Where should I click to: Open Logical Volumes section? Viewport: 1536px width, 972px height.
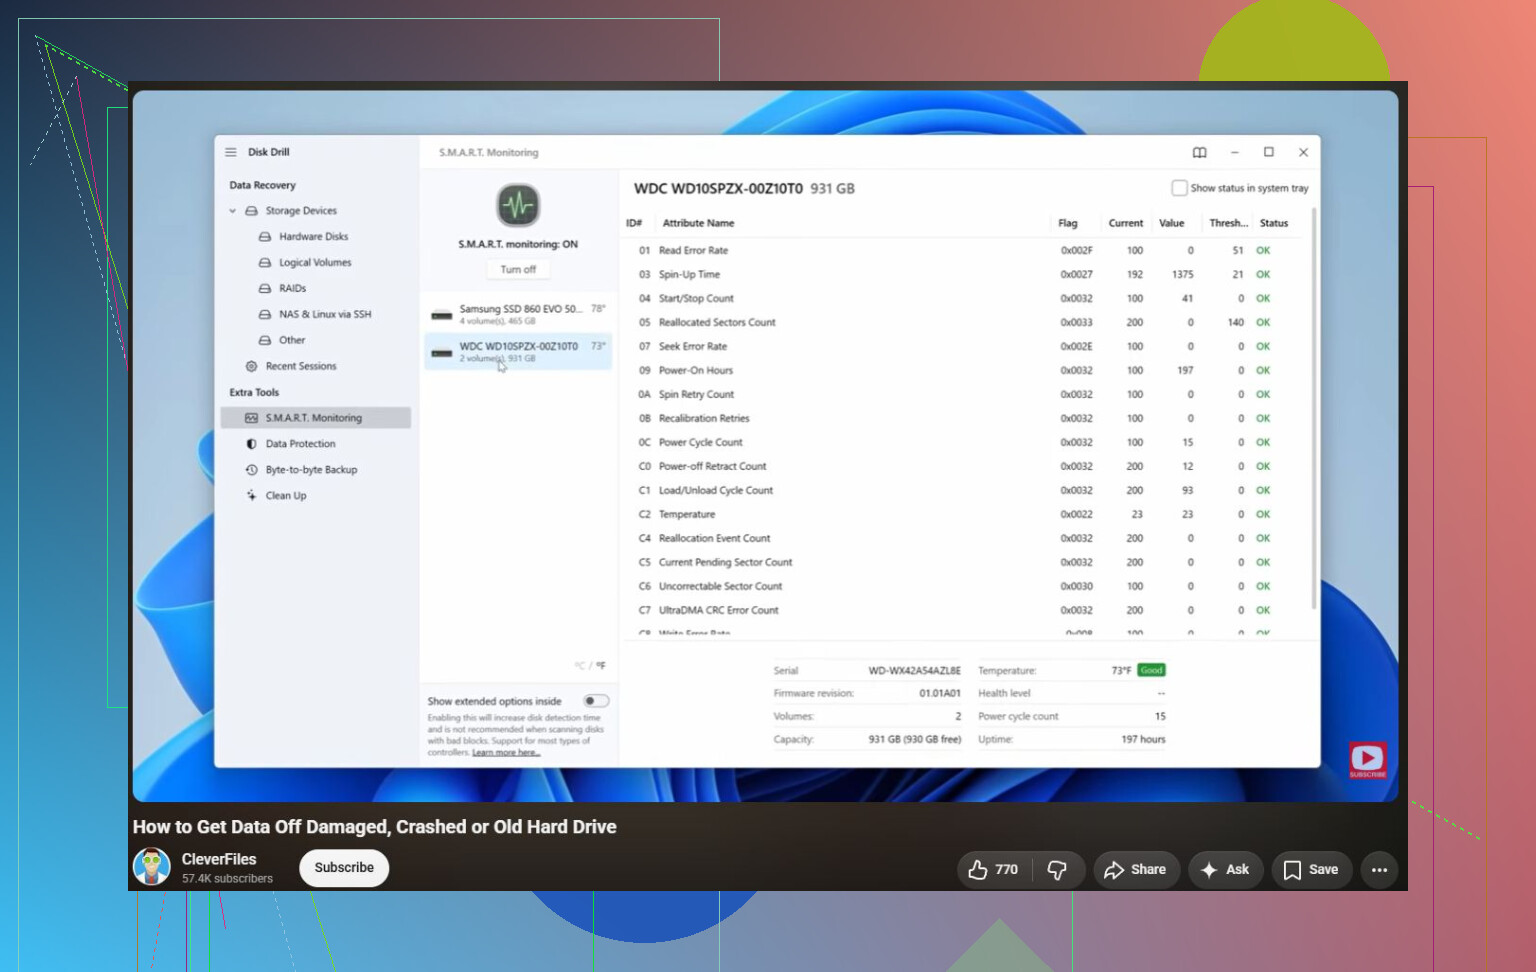pos(315,263)
